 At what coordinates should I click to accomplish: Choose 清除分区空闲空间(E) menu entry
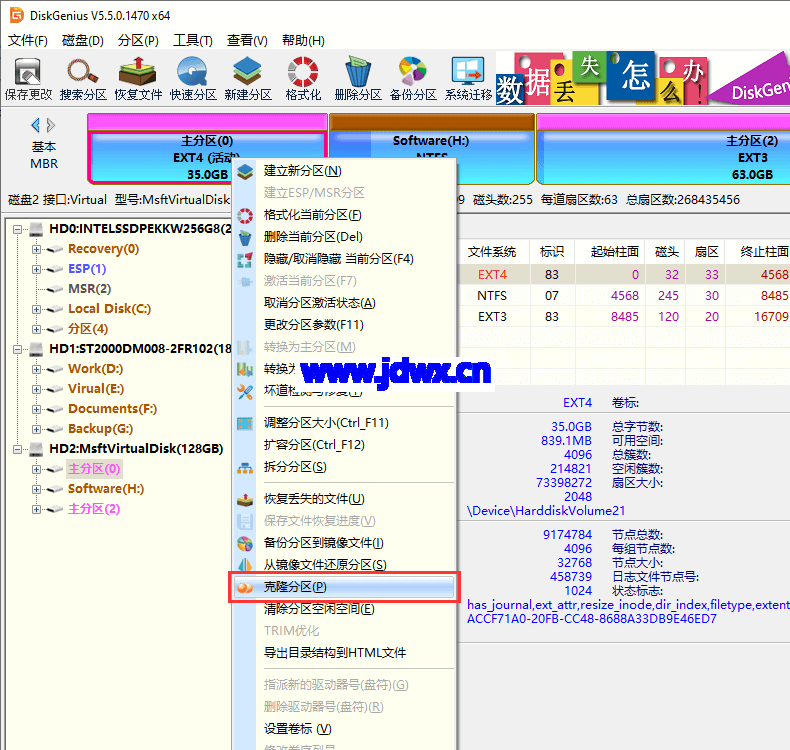coord(344,609)
